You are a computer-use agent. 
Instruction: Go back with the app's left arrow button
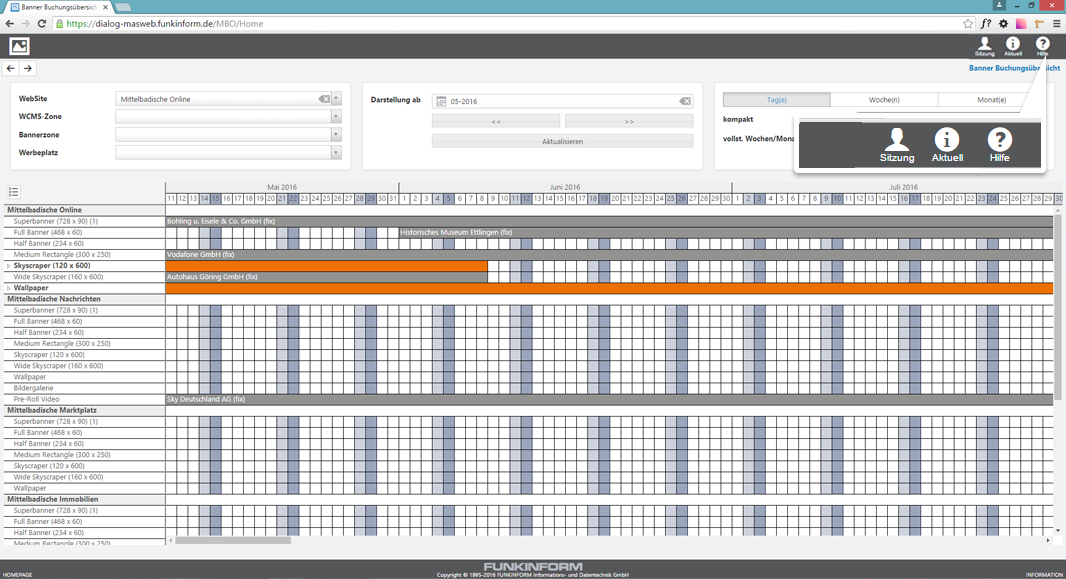click(10, 68)
